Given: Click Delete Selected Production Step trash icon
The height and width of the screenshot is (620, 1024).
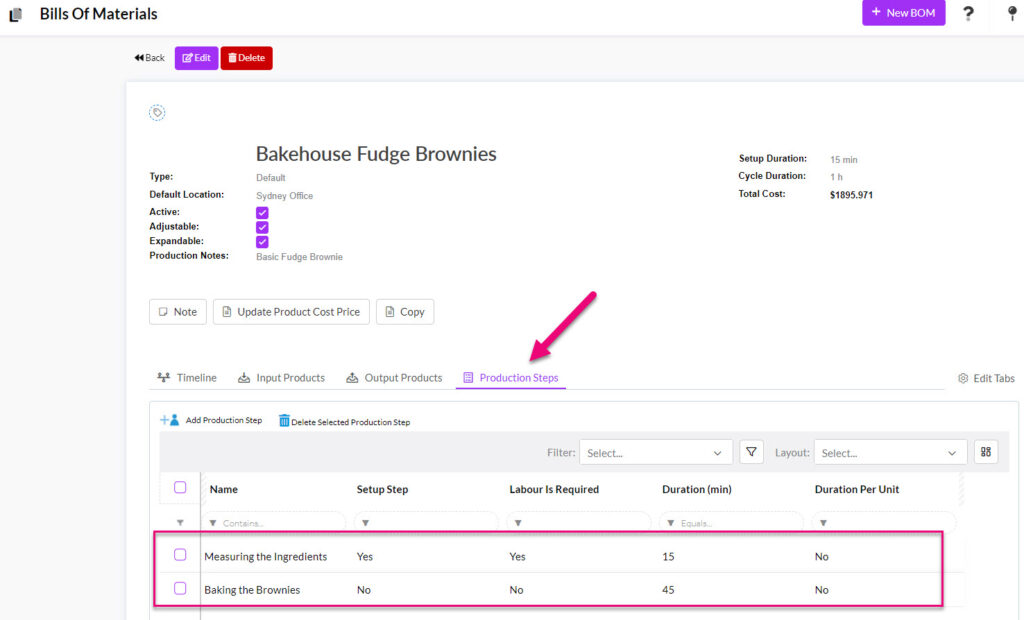Looking at the screenshot, I should [284, 422].
